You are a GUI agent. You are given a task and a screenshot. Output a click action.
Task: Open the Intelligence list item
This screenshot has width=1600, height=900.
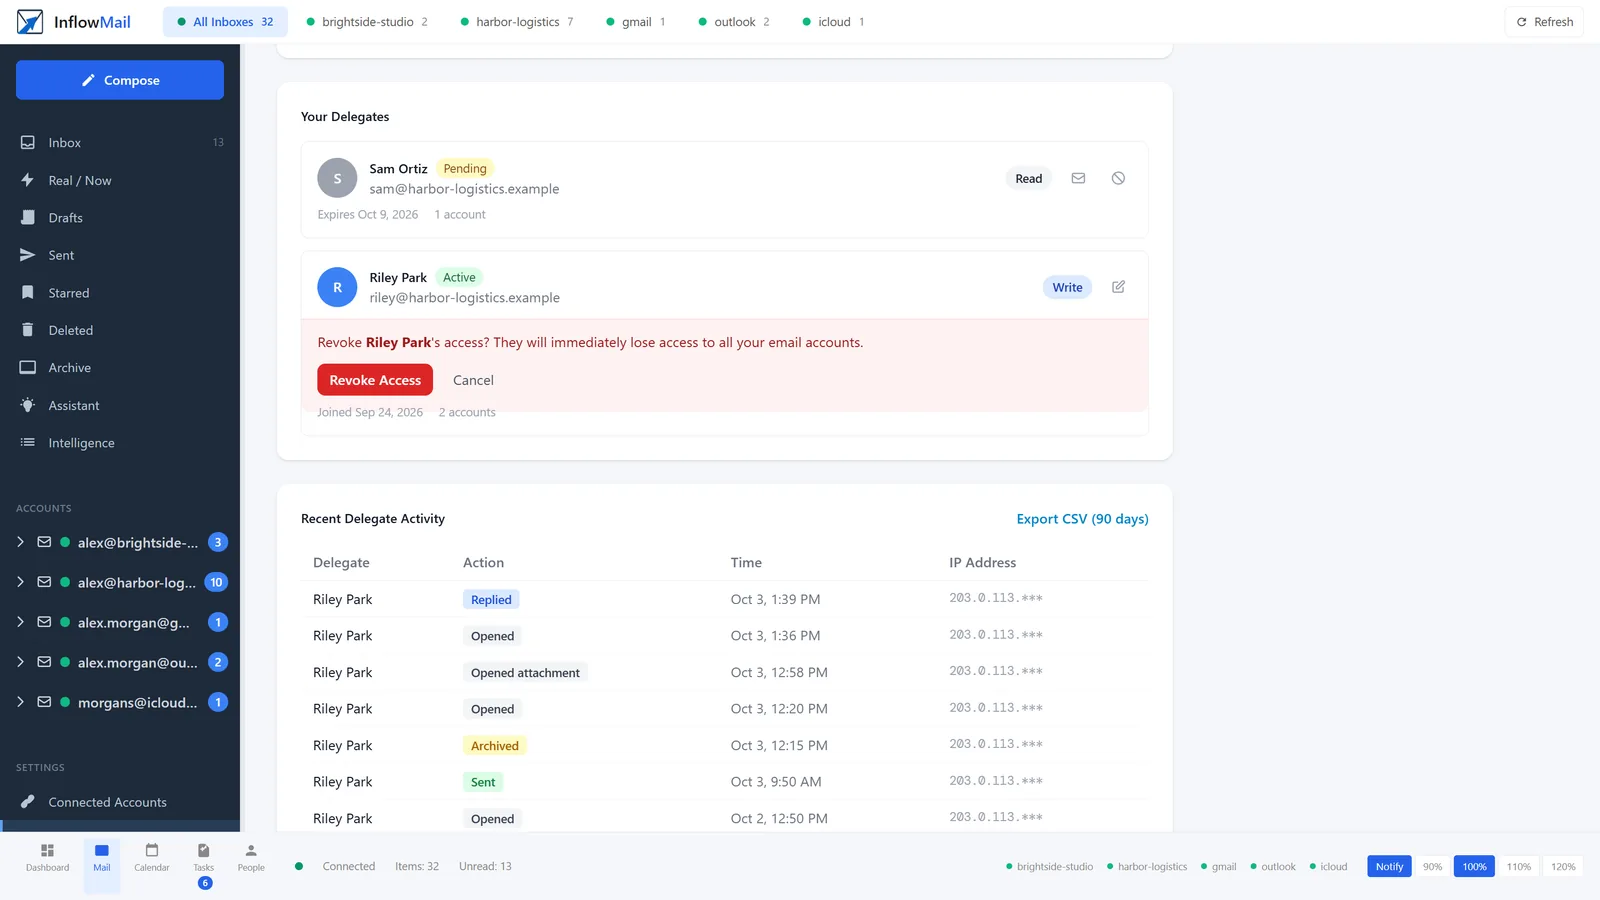(x=120, y=443)
